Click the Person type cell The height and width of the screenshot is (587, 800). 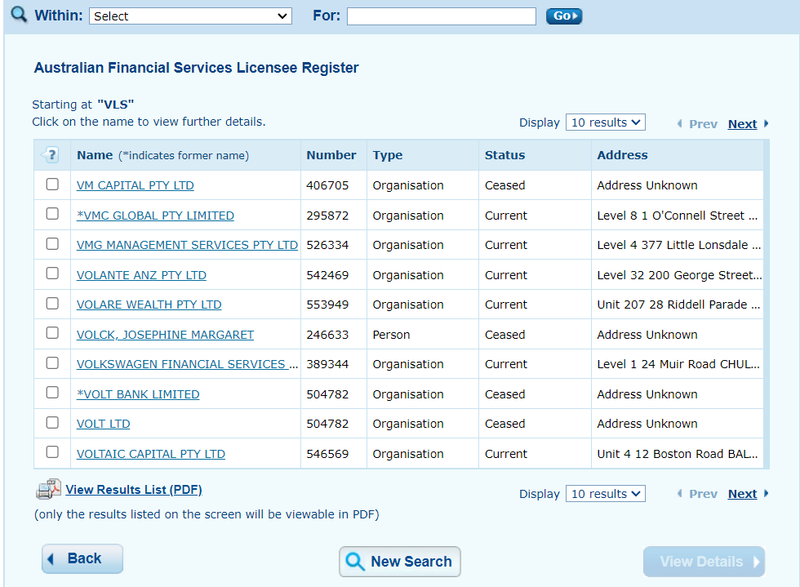(x=391, y=335)
